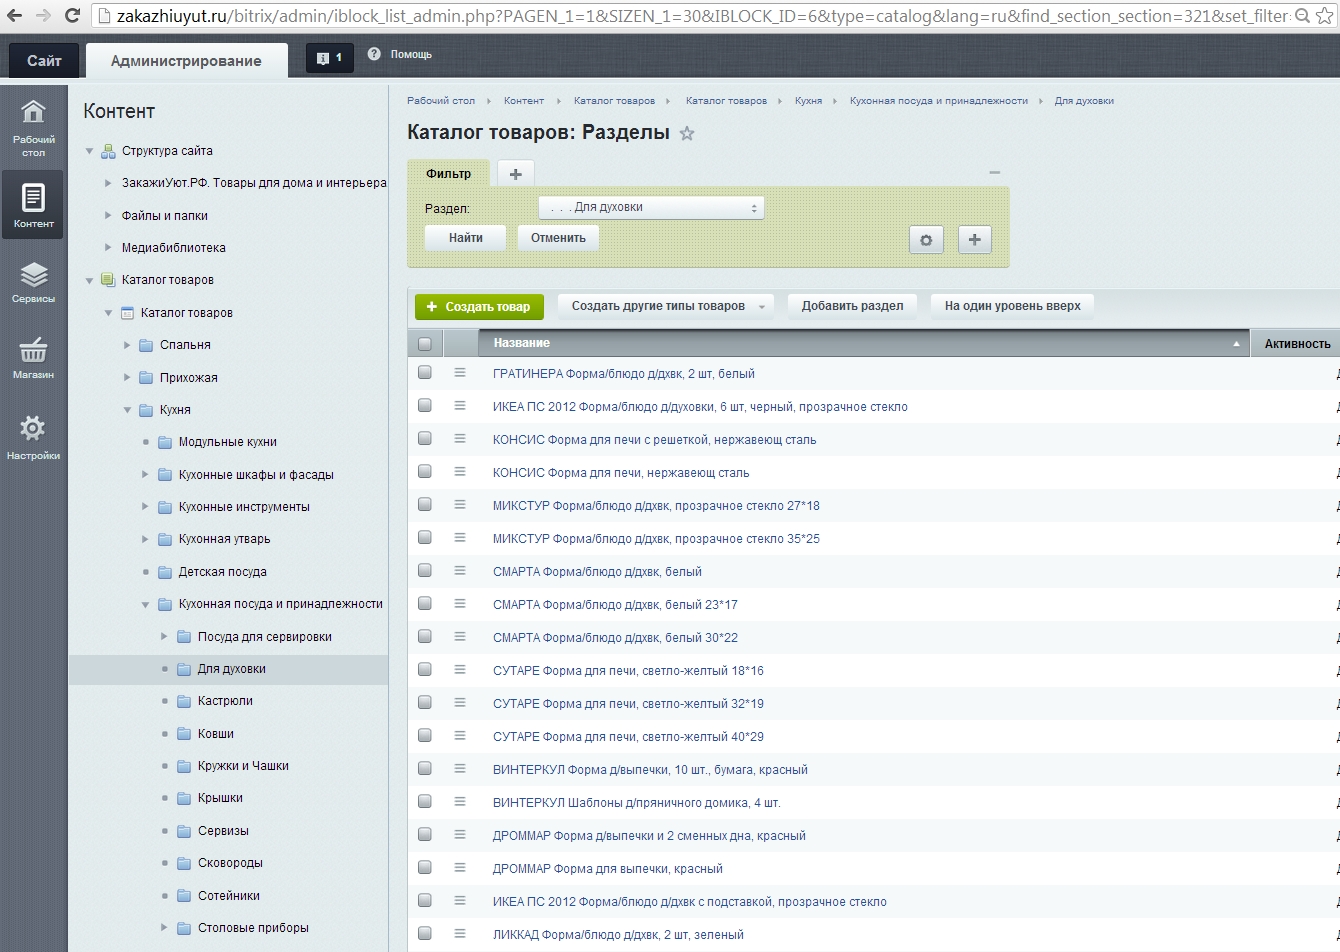Click the Структура сайта tree icon

pyautogui.click(x=108, y=151)
